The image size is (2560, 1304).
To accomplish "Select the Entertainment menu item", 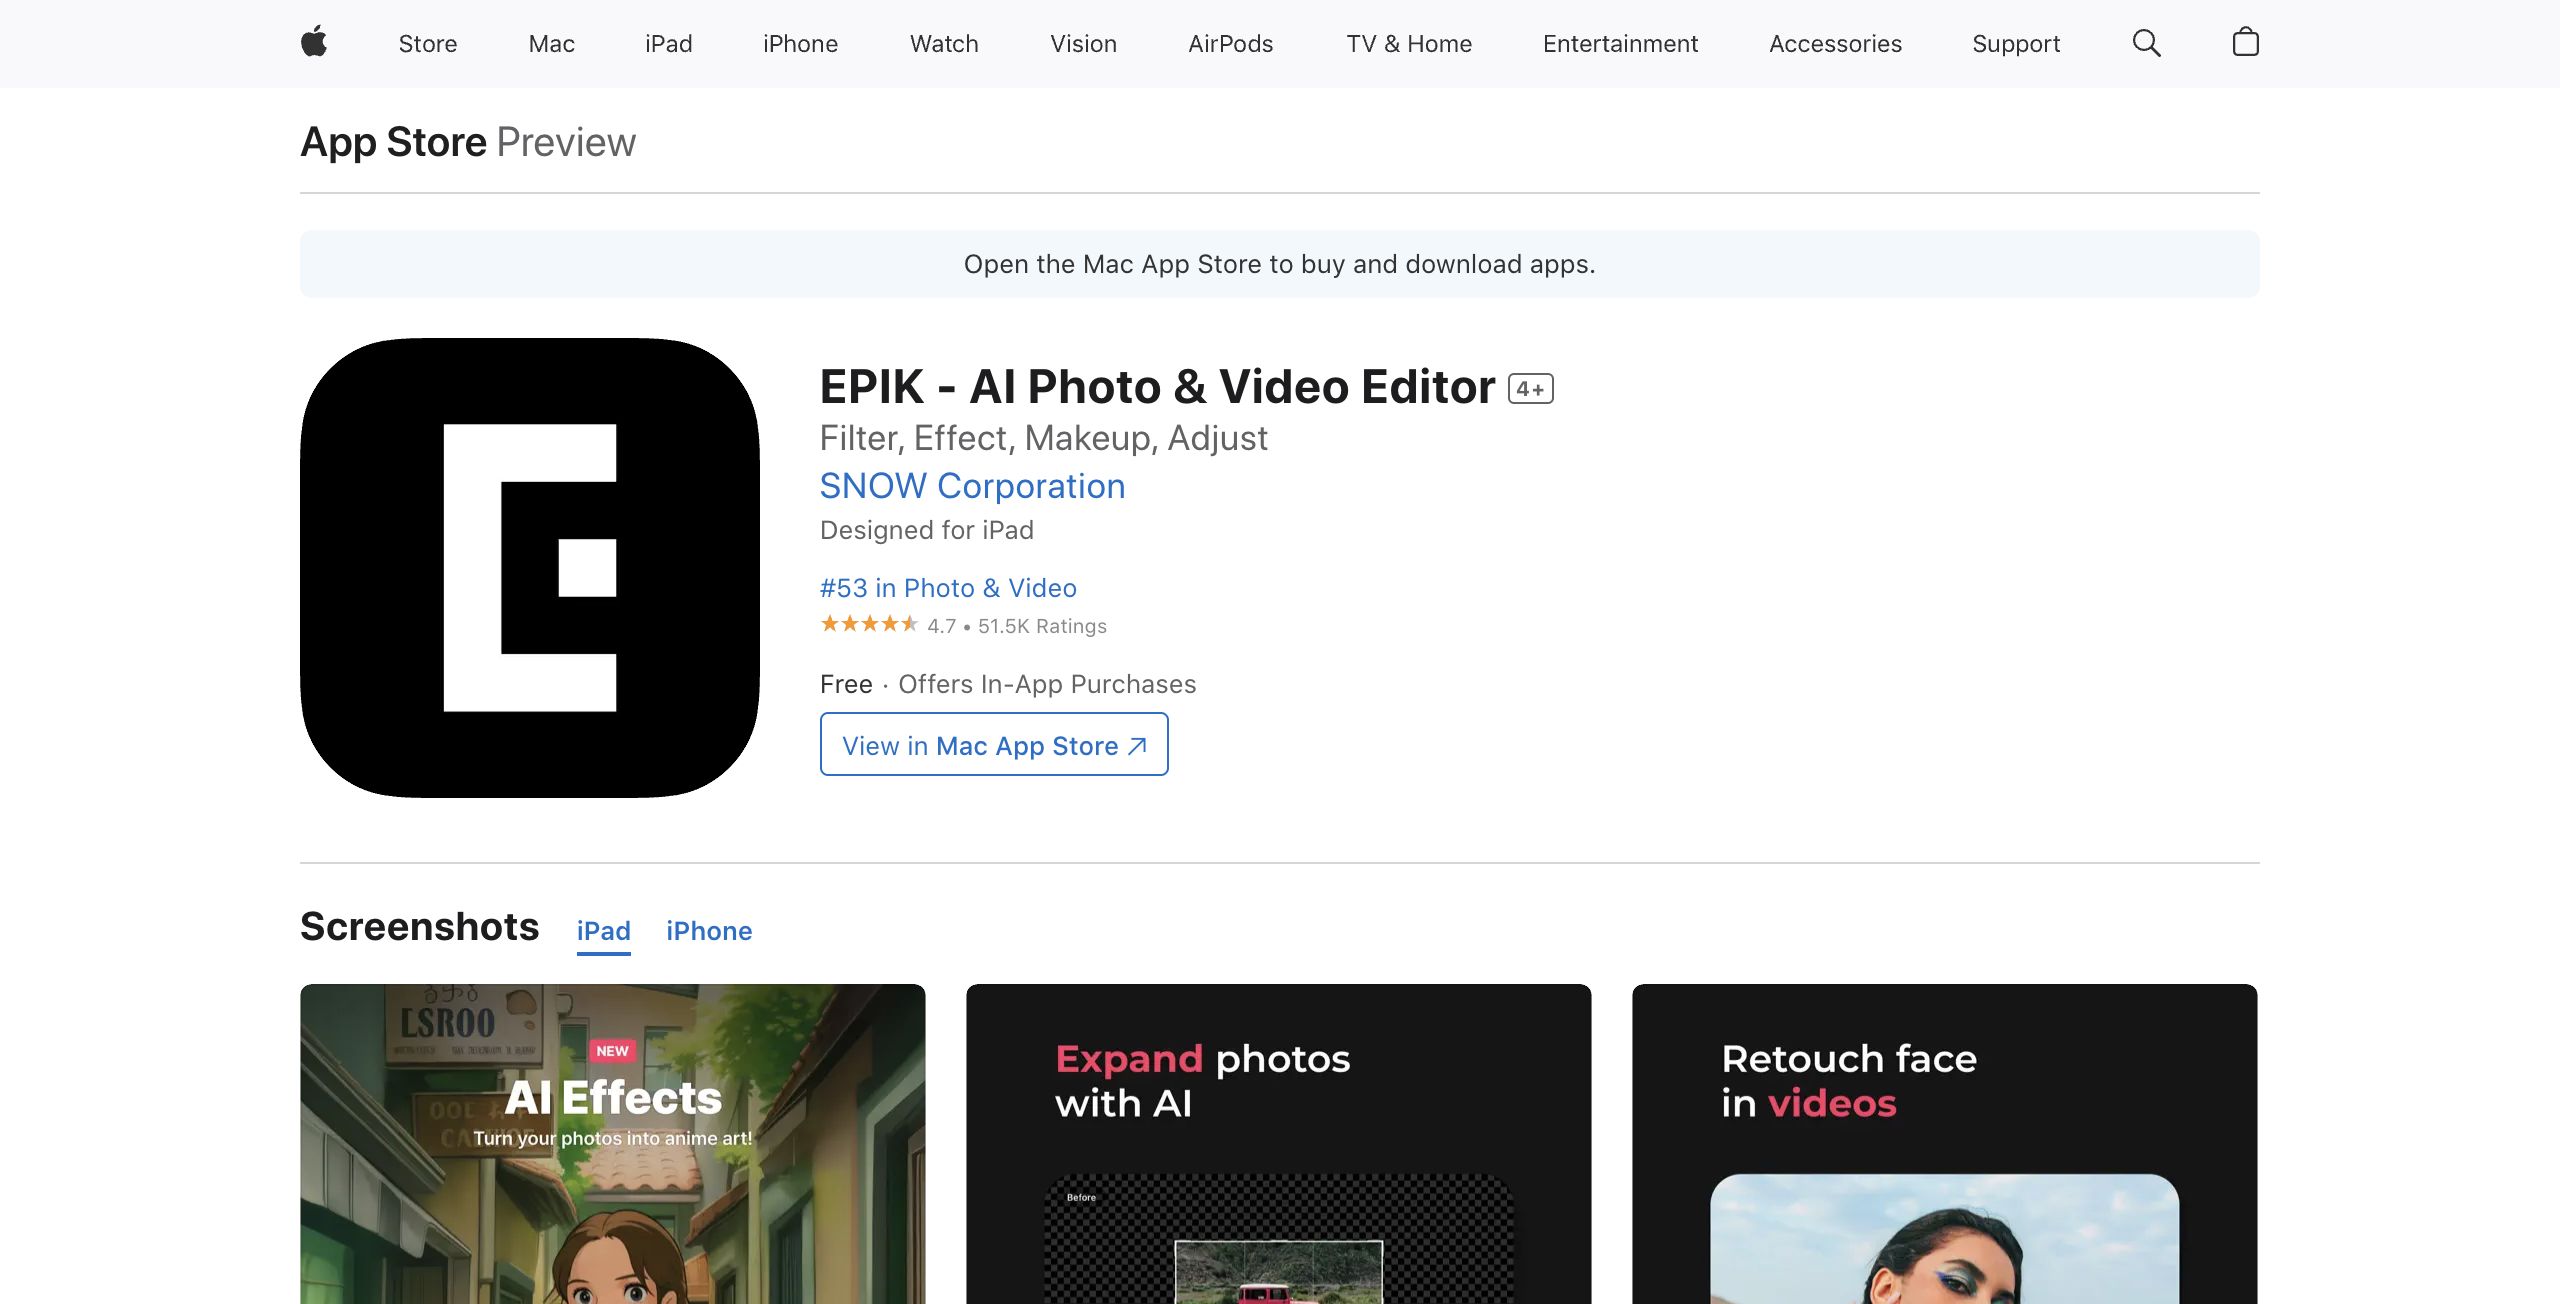I will pos(1619,44).
